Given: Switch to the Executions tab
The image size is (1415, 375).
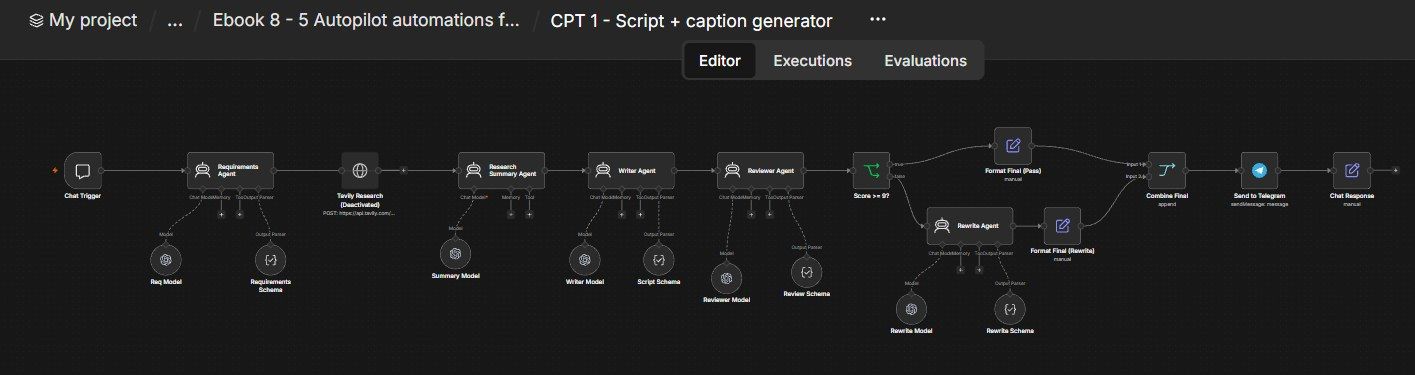Looking at the screenshot, I should coord(812,60).
